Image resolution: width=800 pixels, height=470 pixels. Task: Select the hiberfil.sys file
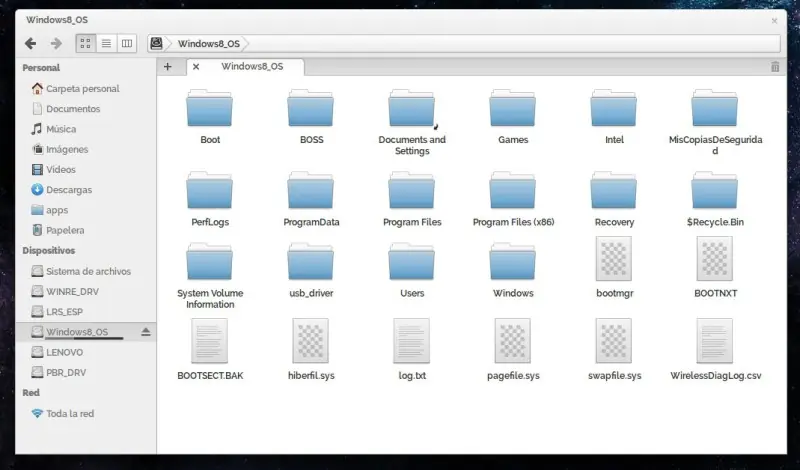click(311, 350)
